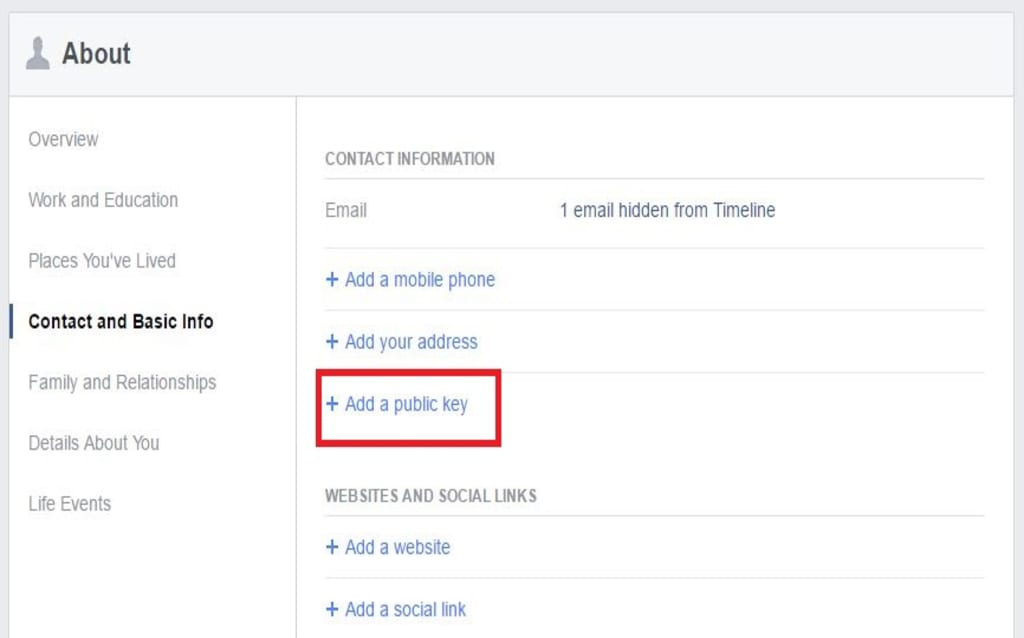
Task: Click the Email field row
Action: click(345, 210)
